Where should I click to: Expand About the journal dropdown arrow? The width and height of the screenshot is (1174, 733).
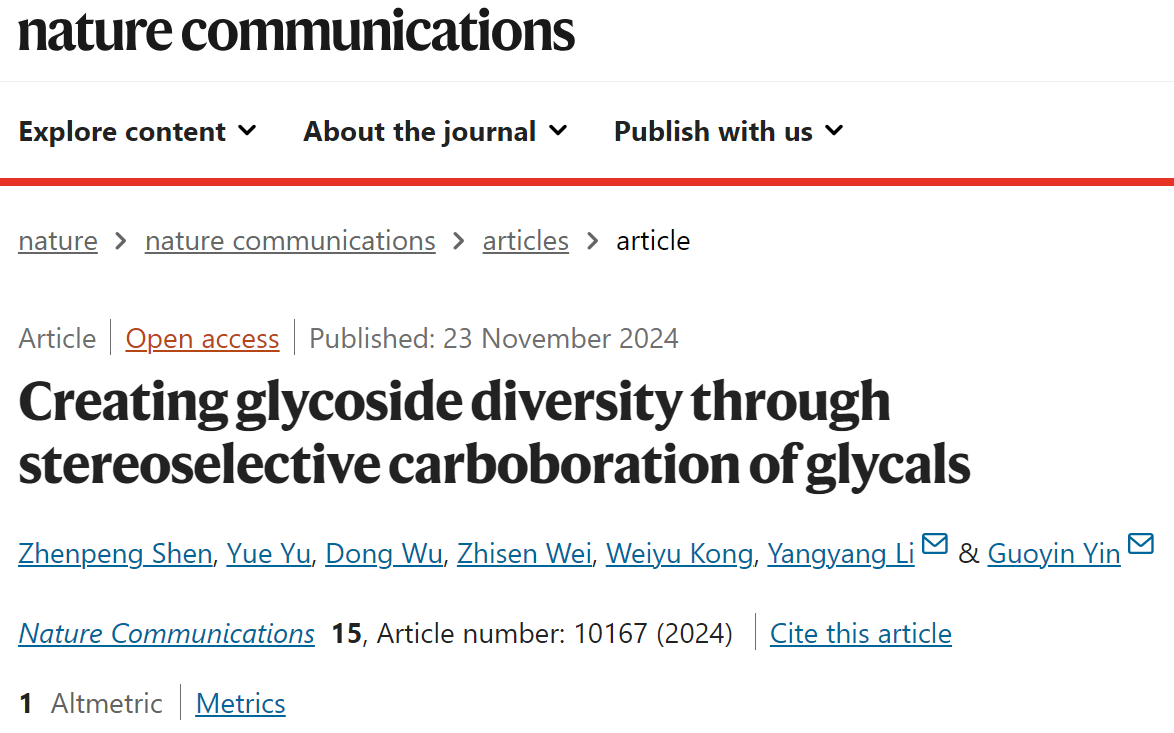point(558,131)
